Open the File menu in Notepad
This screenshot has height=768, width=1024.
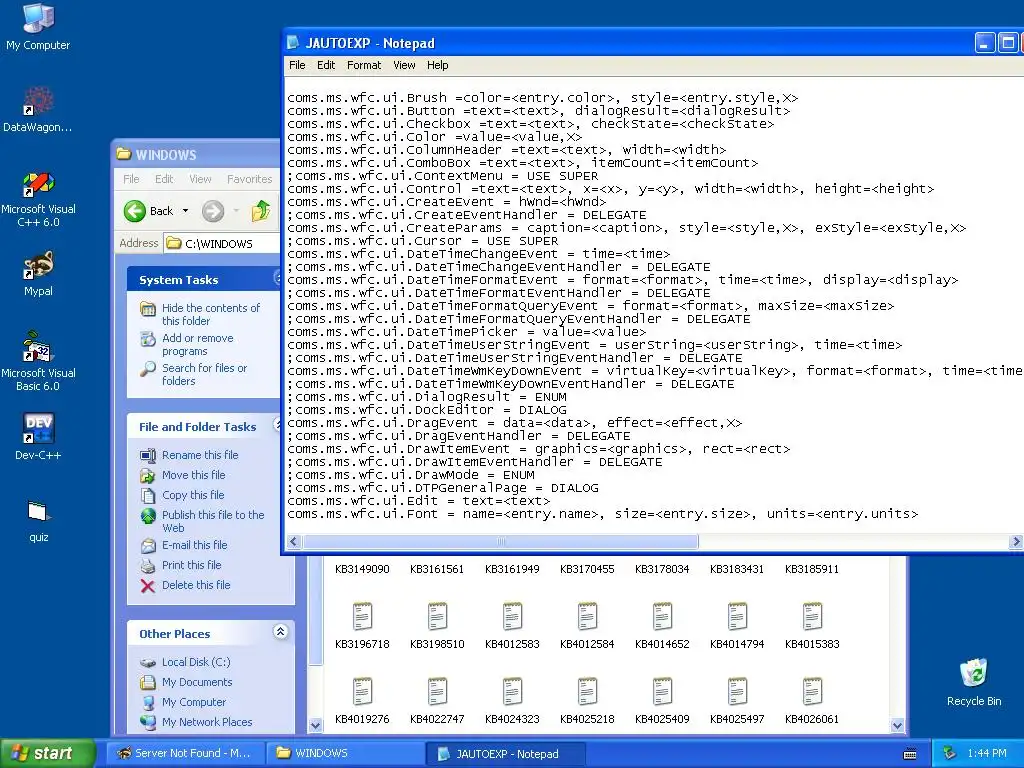pyautogui.click(x=297, y=65)
